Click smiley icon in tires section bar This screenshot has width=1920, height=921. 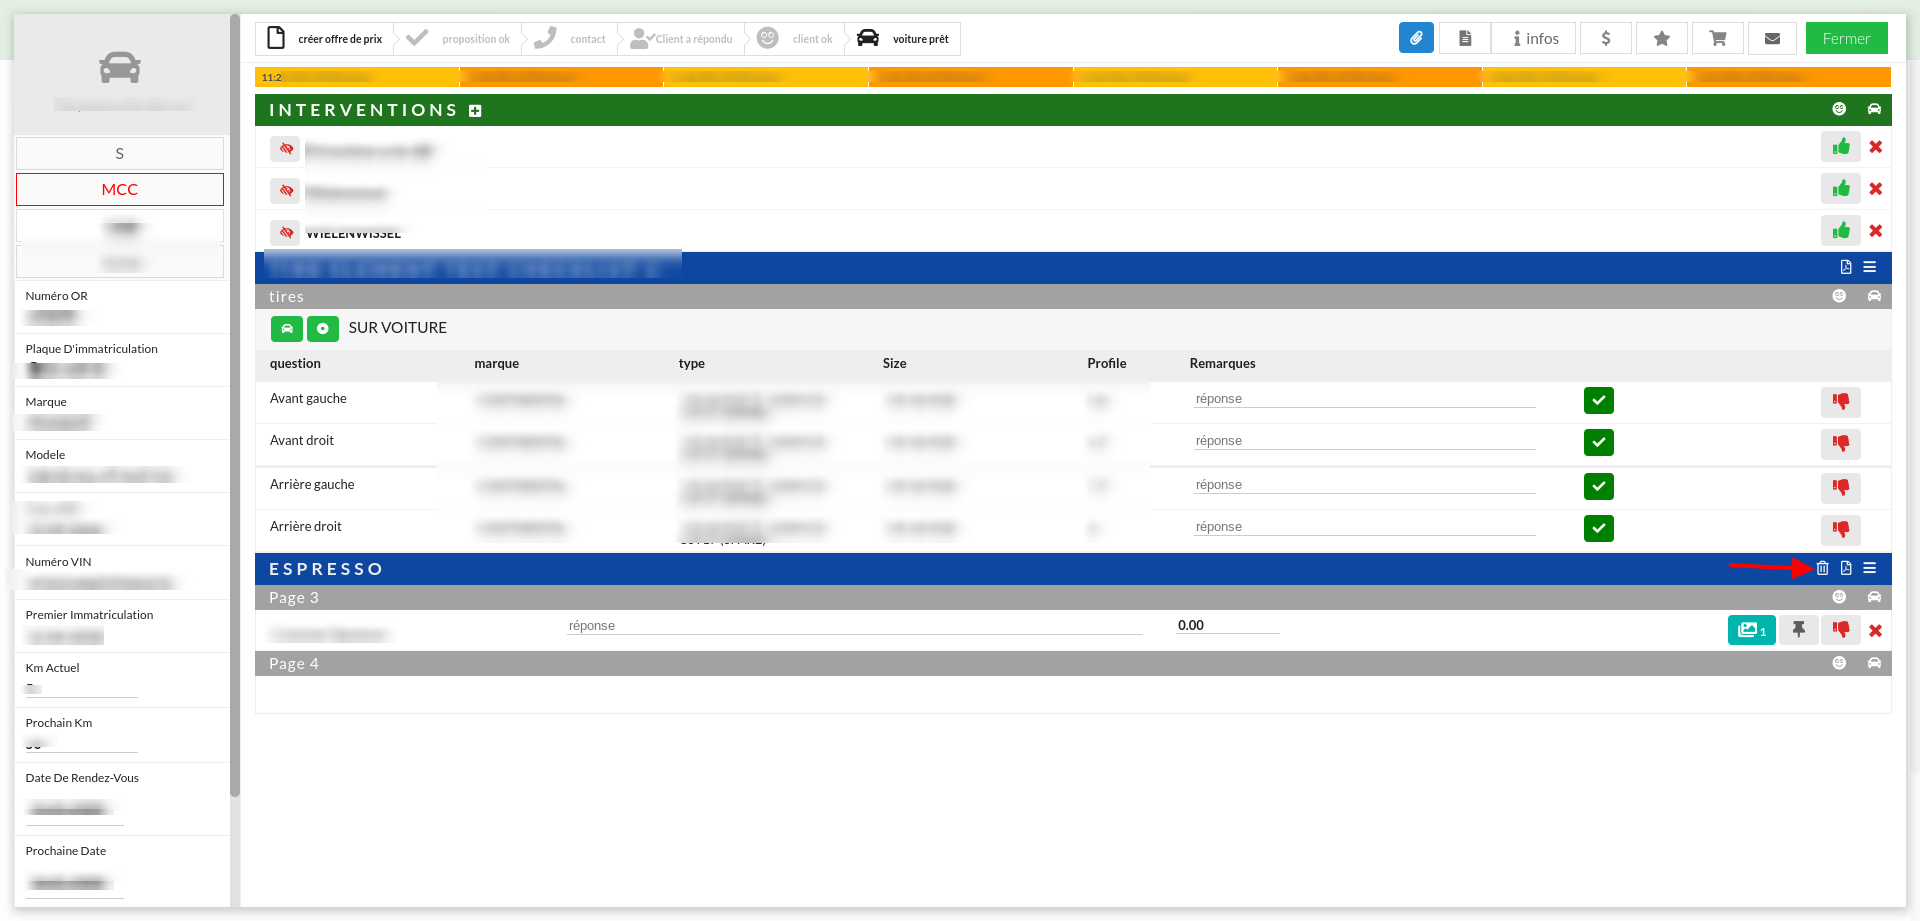(x=1839, y=296)
